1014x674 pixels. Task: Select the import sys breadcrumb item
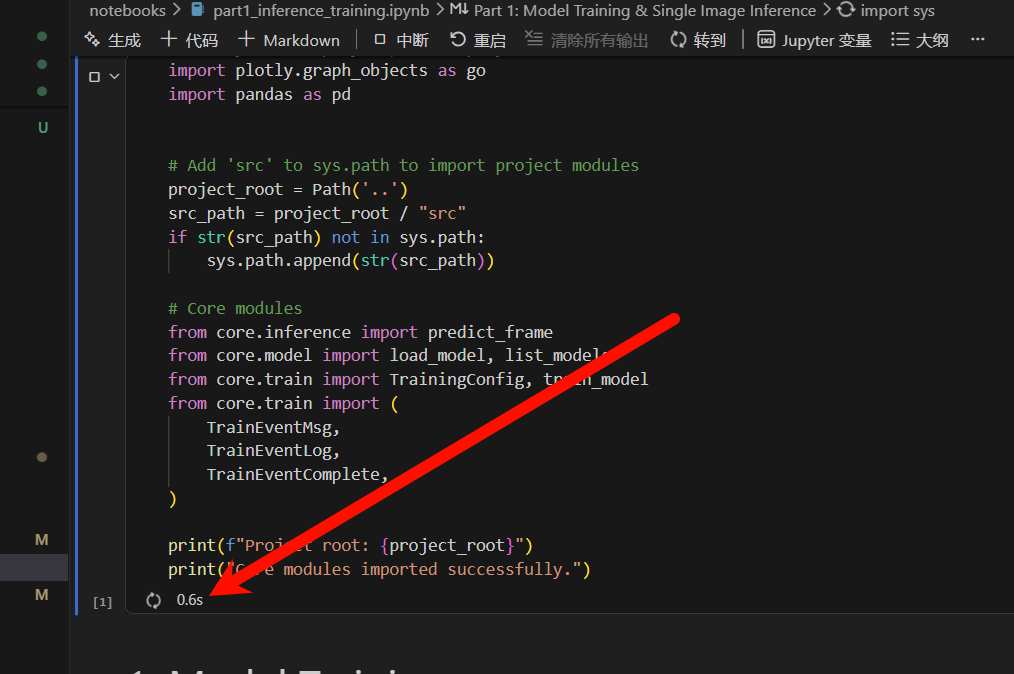886,10
